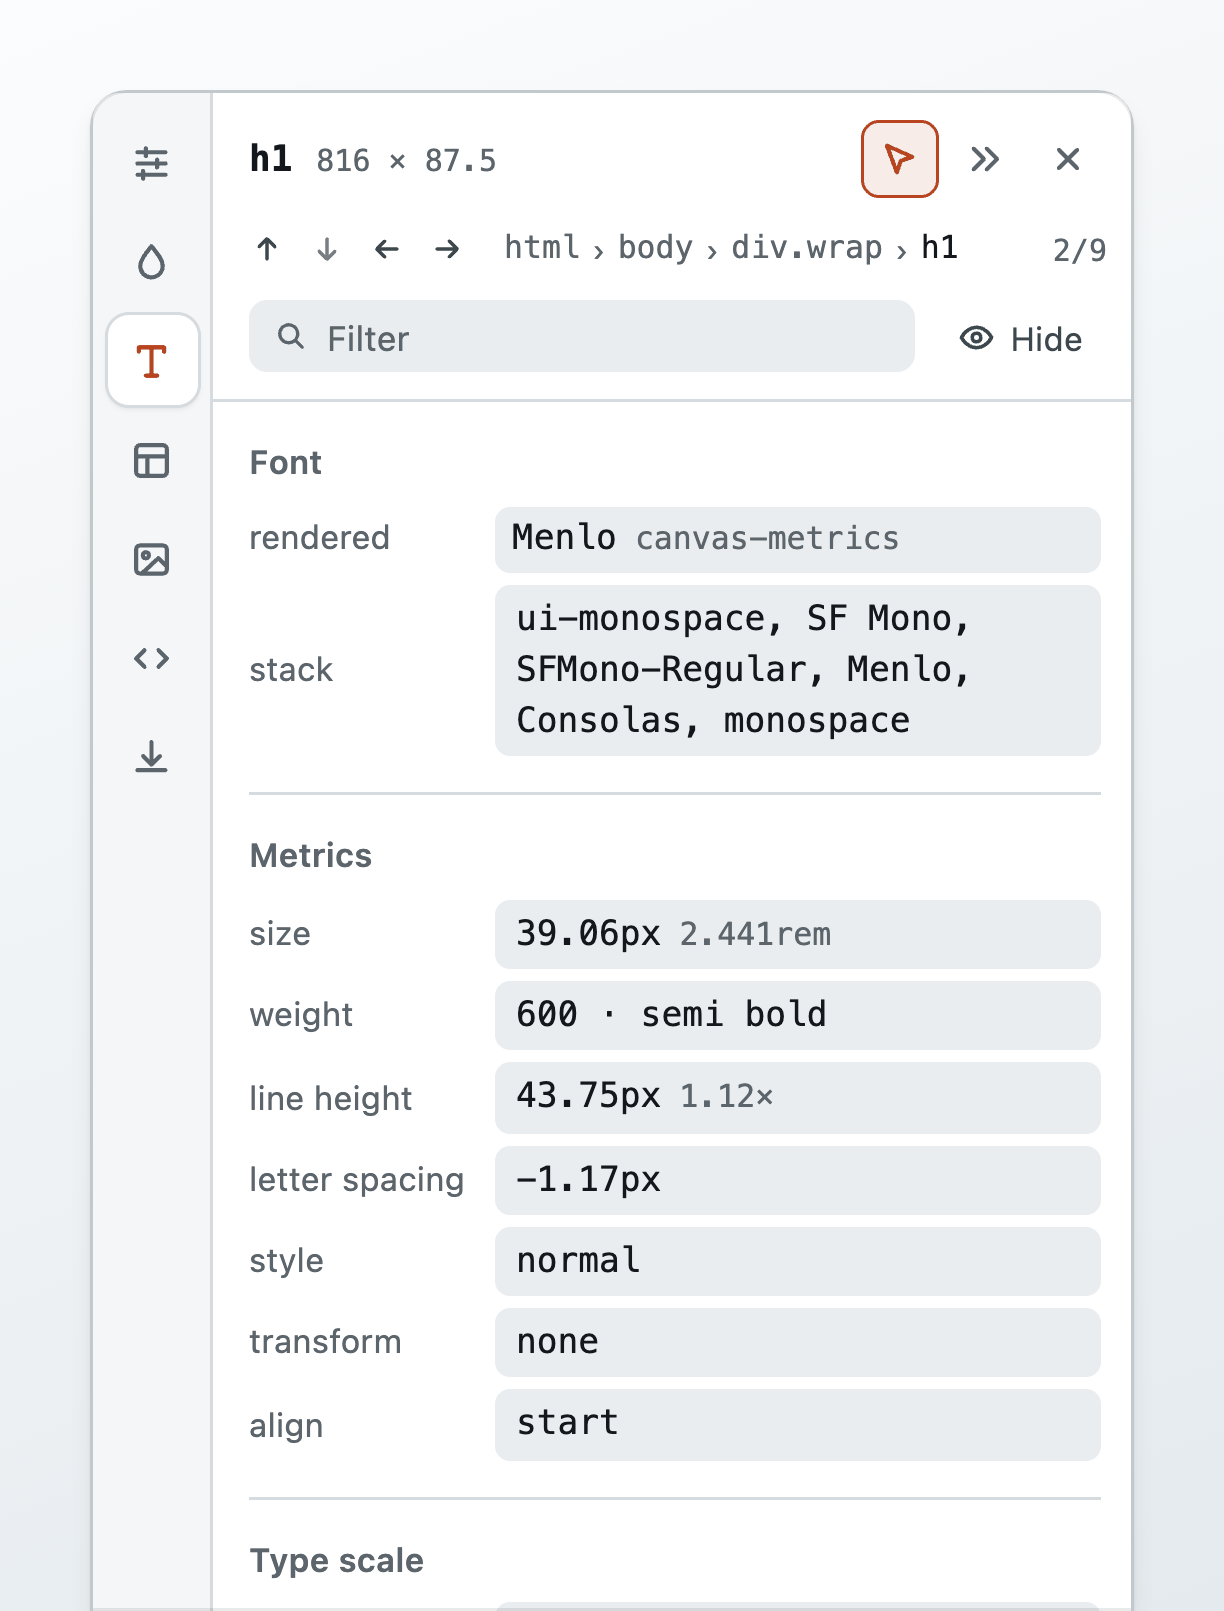The image size is (1224, 1611).
Task: Go to previous sibling with left arrow
Action: (x=387, y=248)
